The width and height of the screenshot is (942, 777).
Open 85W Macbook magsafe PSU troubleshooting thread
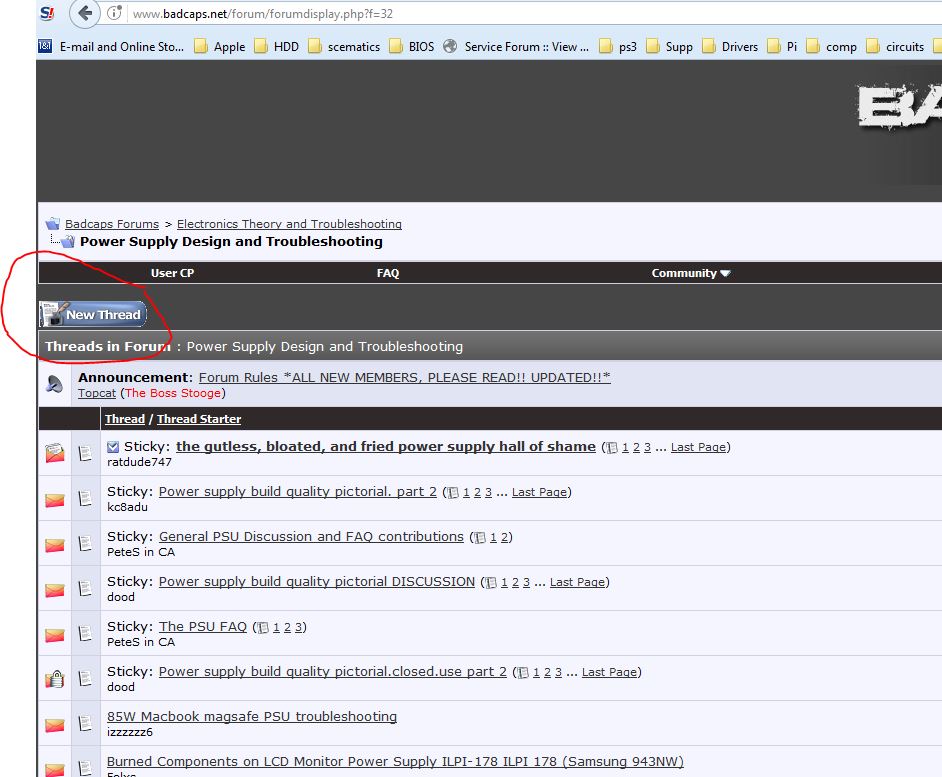pyautogui.click(x=252, y=716)
